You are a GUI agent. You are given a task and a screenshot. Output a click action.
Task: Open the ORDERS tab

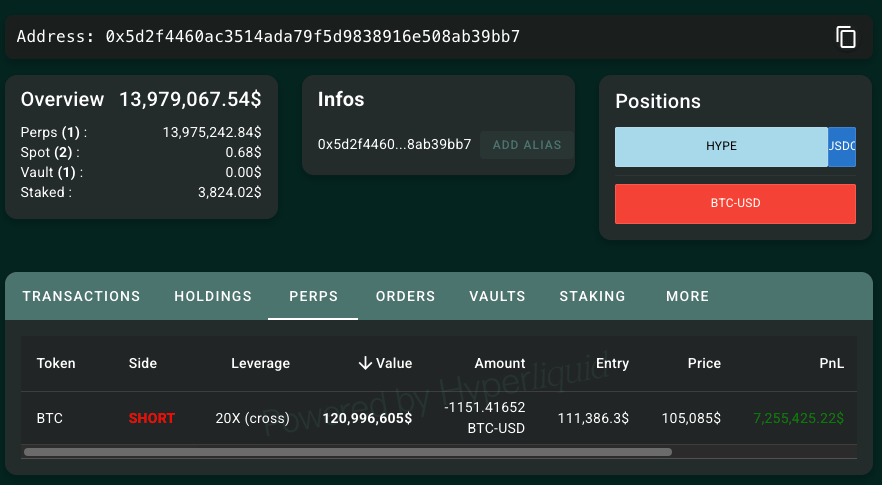[405, 297]
